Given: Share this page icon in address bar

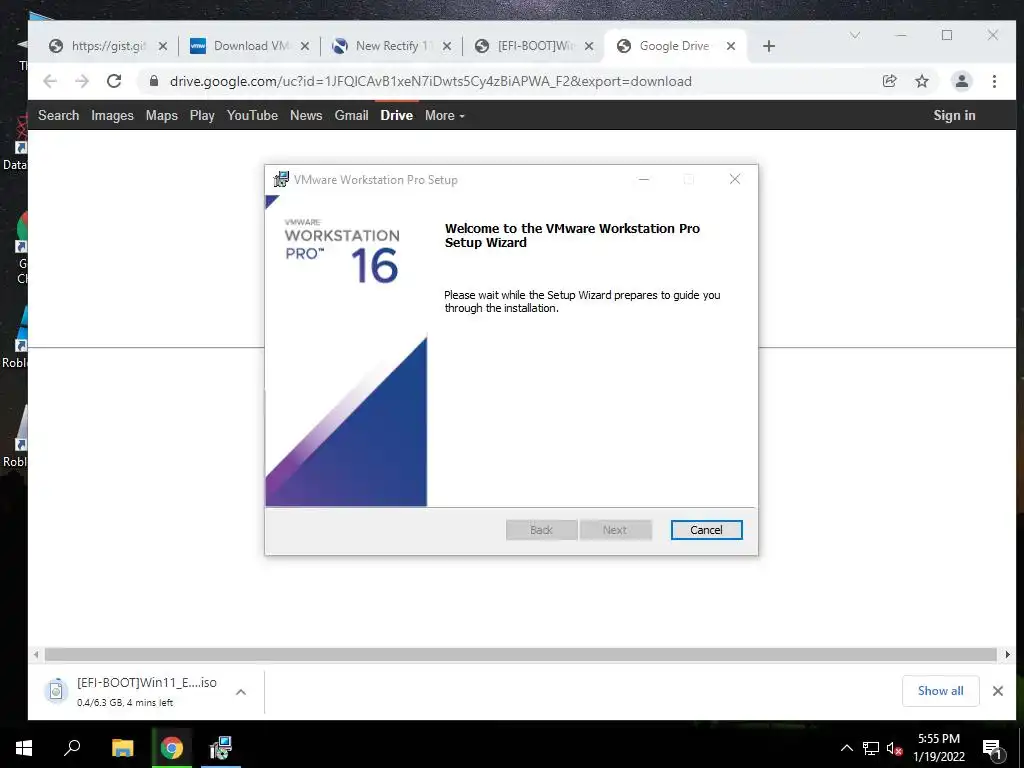Looking at the screenshot, I should 889,81.
